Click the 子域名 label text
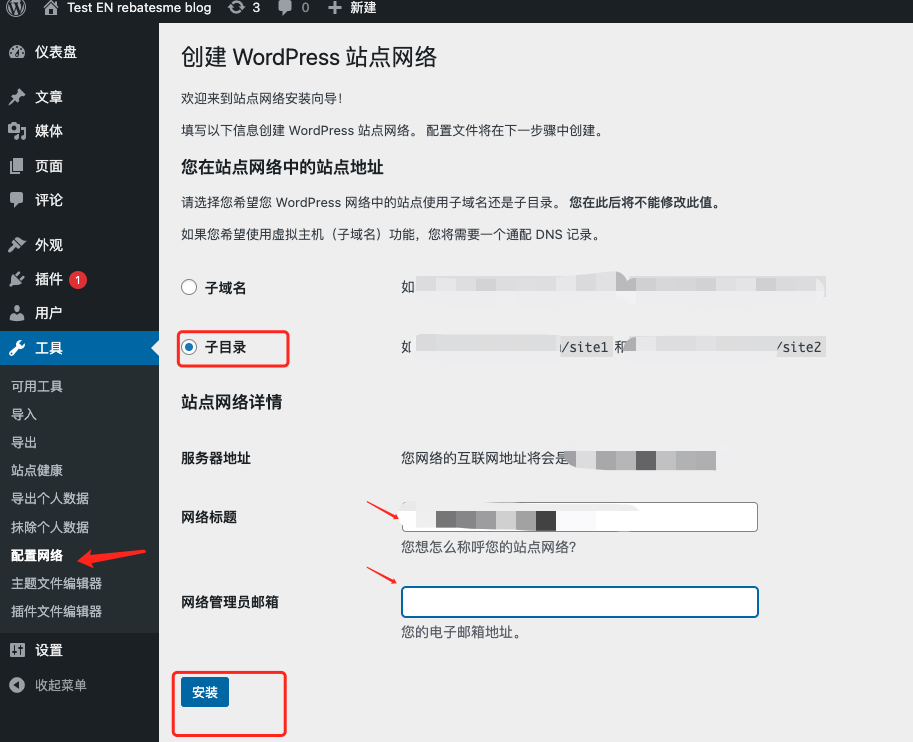Image resolution: width=913 pixels, height=742 pixels. coord(225,287)
